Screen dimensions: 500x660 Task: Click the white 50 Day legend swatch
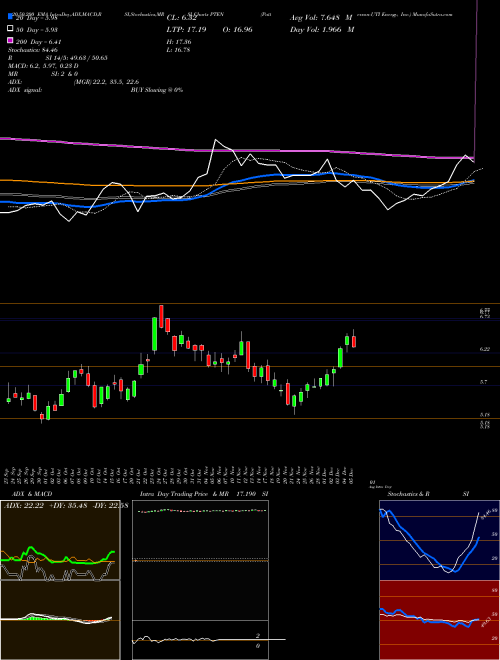[10, 29]
